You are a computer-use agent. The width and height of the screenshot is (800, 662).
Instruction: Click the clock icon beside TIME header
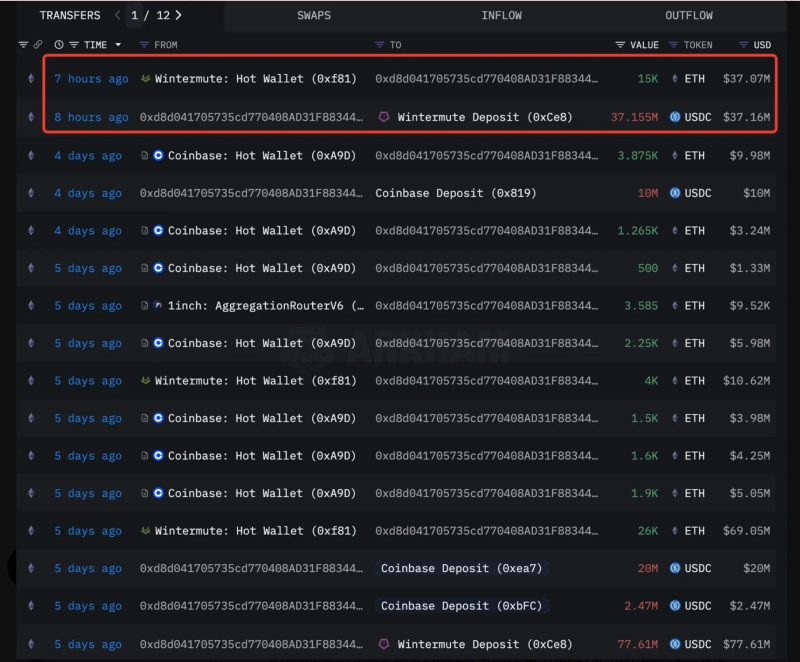tap(59, 45)
